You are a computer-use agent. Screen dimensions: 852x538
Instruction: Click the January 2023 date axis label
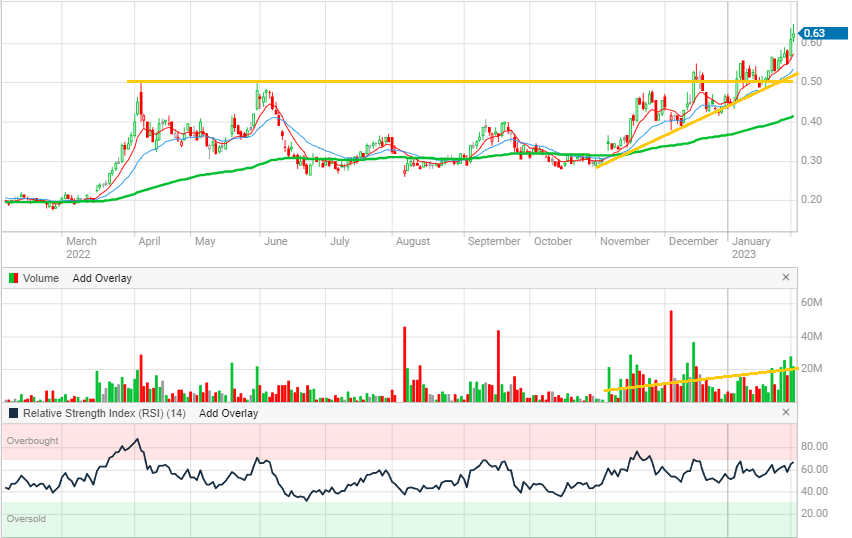click(x=750, y=247)
